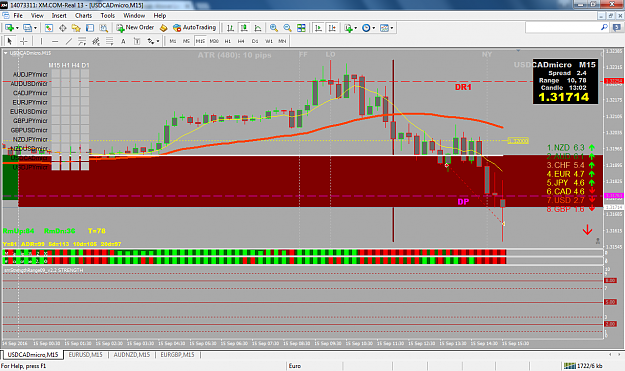The image size is (625, 371).
Task: Open the Terminal panel
Action: [x=90, y=28]
